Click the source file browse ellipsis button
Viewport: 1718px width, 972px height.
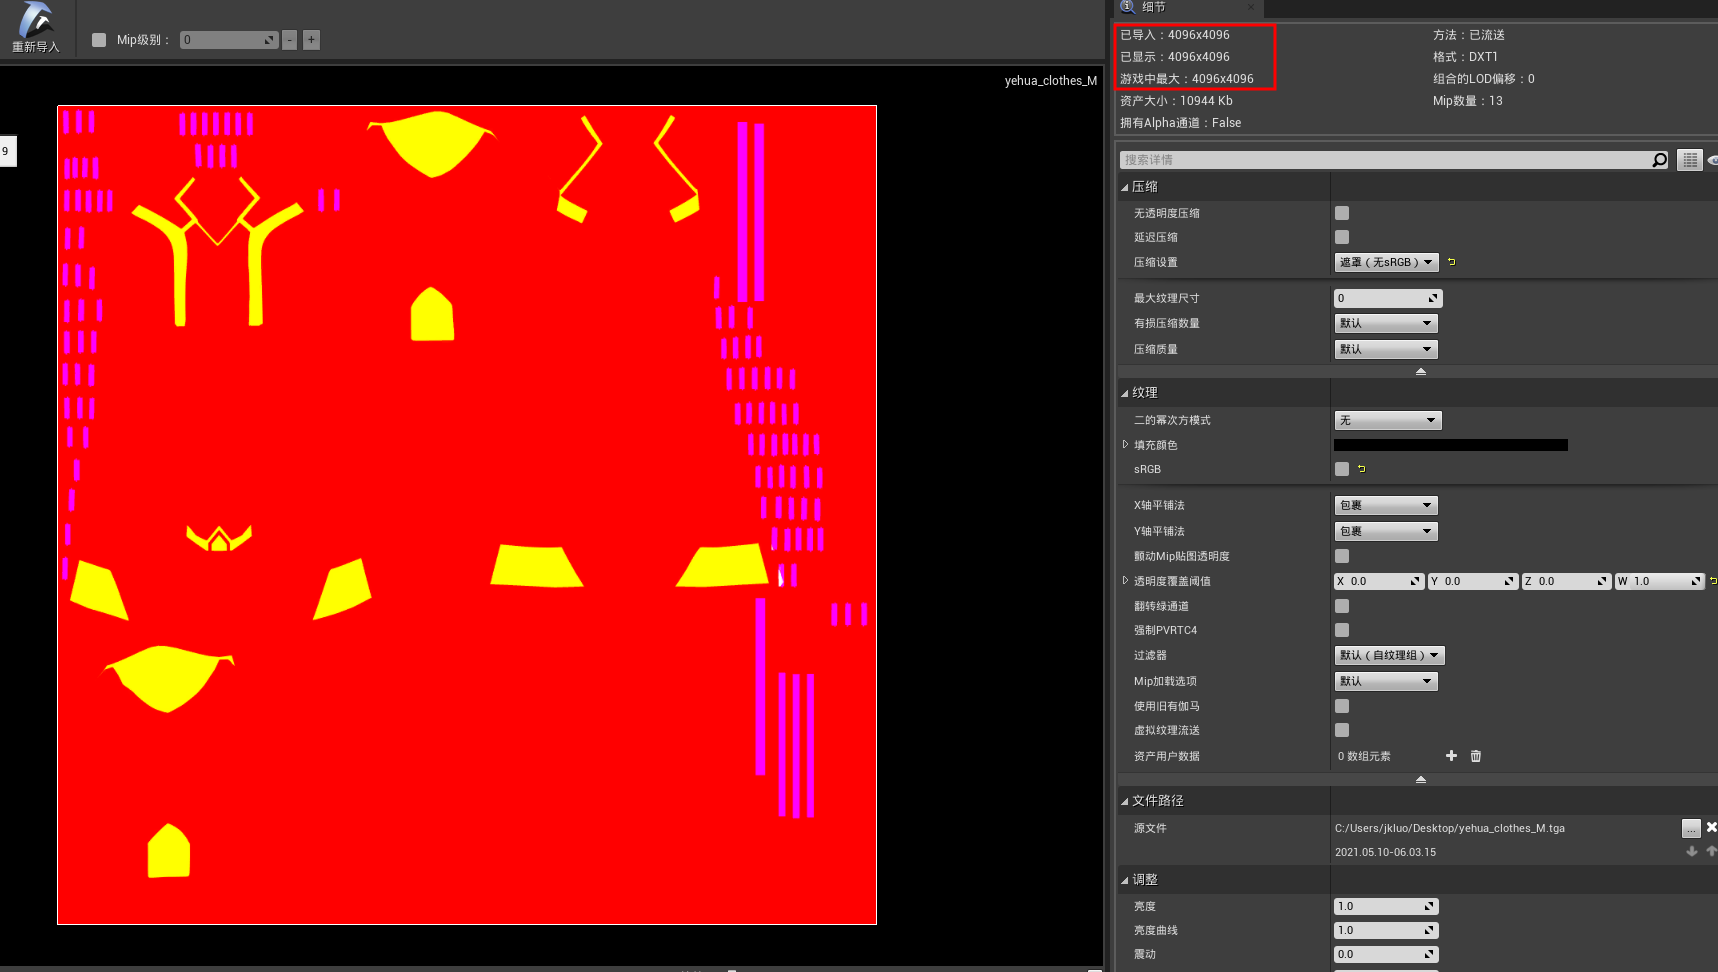1690,828
